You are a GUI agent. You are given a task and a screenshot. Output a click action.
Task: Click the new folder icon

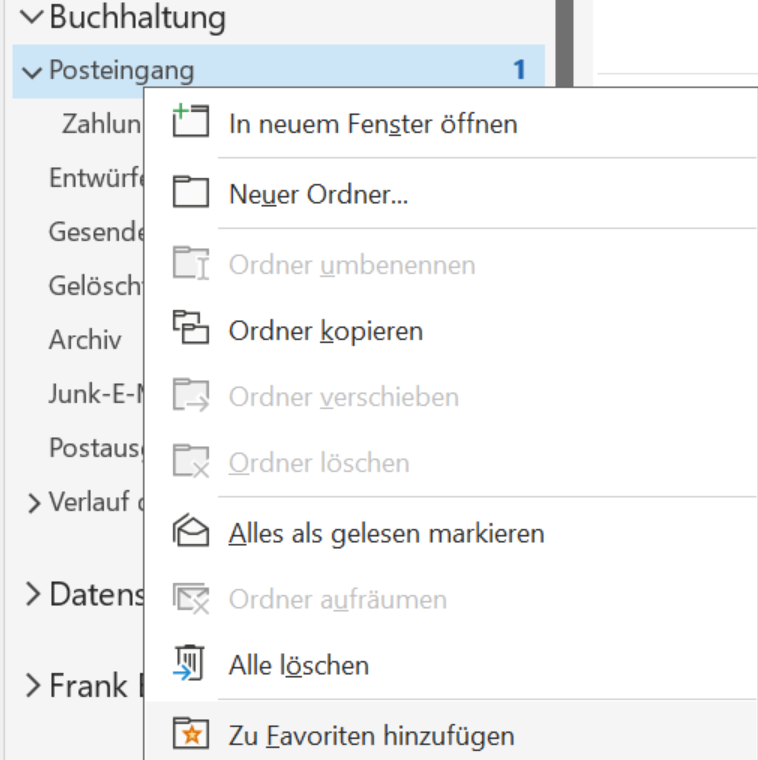click(189, 192)
